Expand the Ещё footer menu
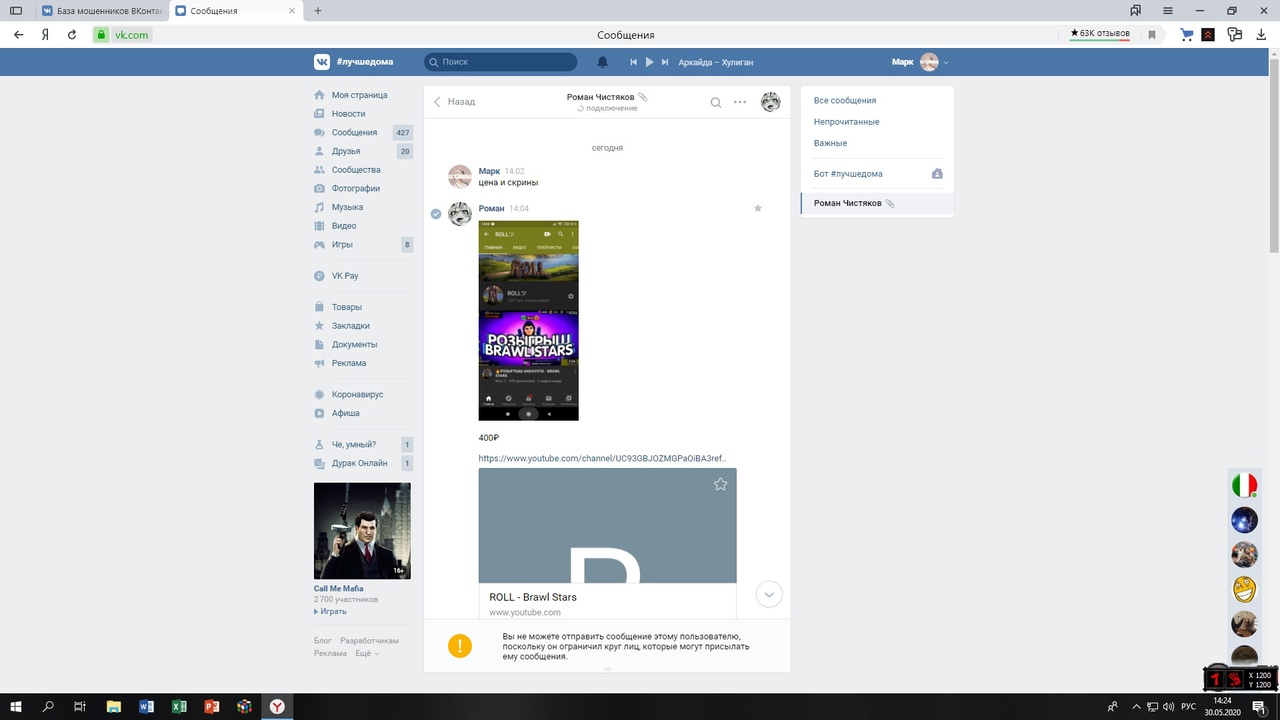The width and height of the screenshot is (1280, 720). point(366,653)
